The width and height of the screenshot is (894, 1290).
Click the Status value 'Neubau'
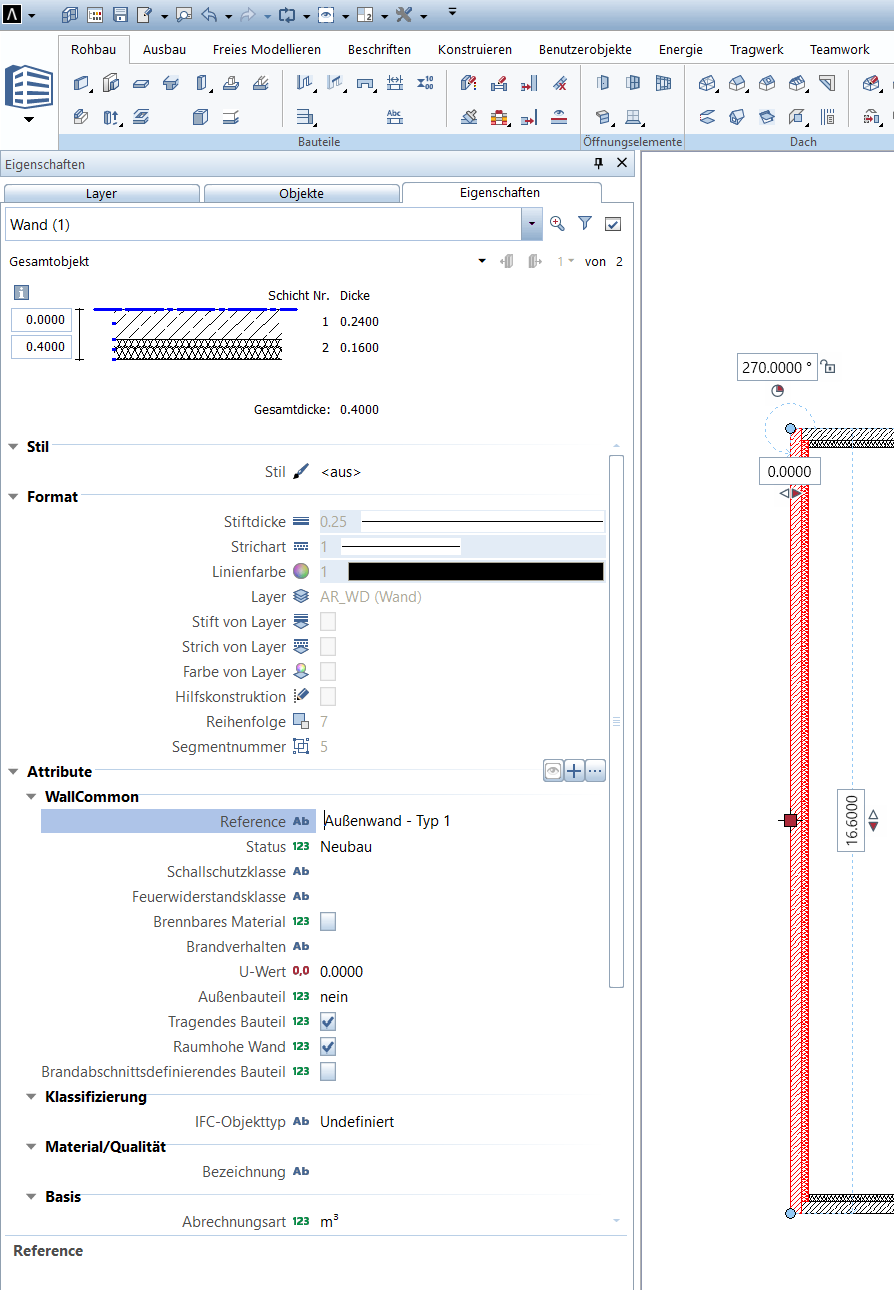pyautogui.click(x=346, y=847)
